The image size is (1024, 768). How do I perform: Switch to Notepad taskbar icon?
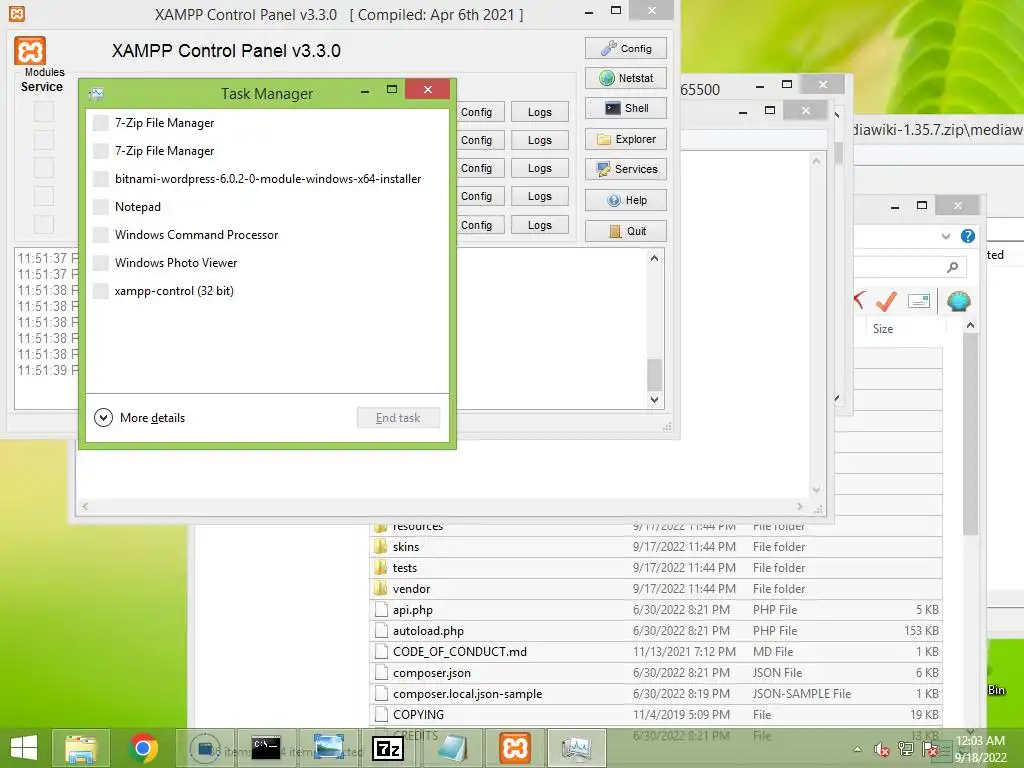pos(452,748)
